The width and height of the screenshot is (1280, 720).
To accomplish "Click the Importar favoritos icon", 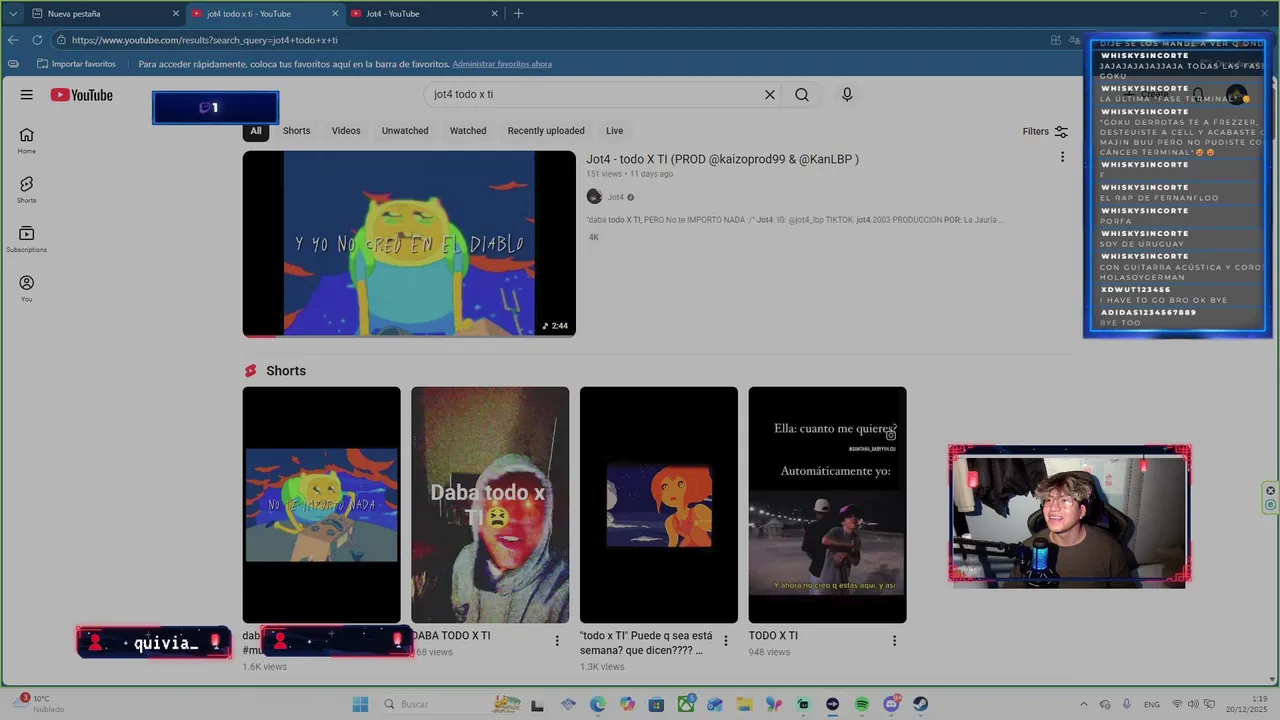I will (x=42, y=64).
